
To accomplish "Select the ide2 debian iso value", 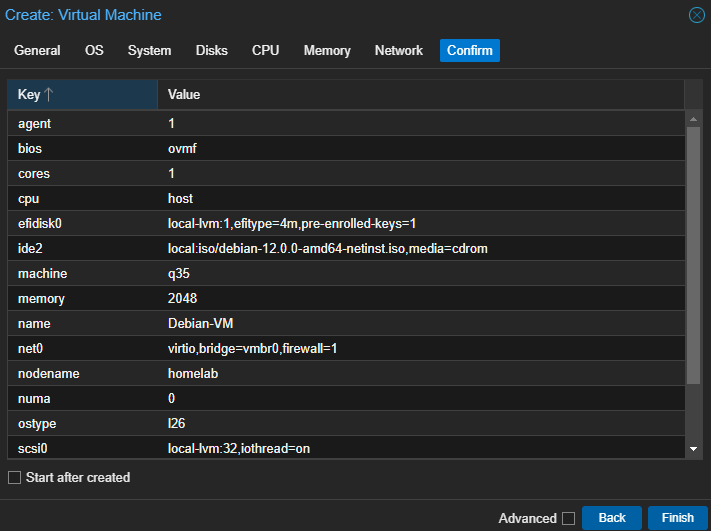I will tap(421, 248).
